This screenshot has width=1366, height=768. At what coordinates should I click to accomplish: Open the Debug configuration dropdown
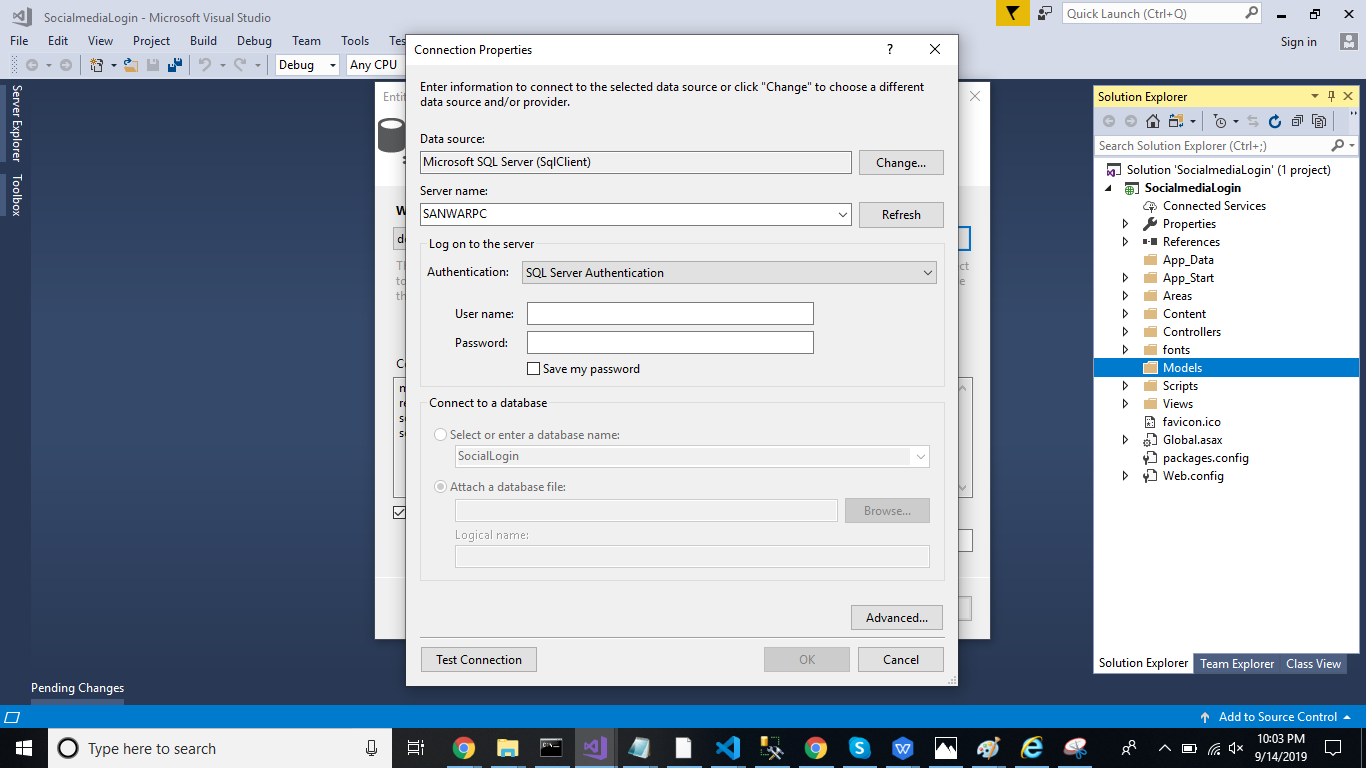coord(308,65)
